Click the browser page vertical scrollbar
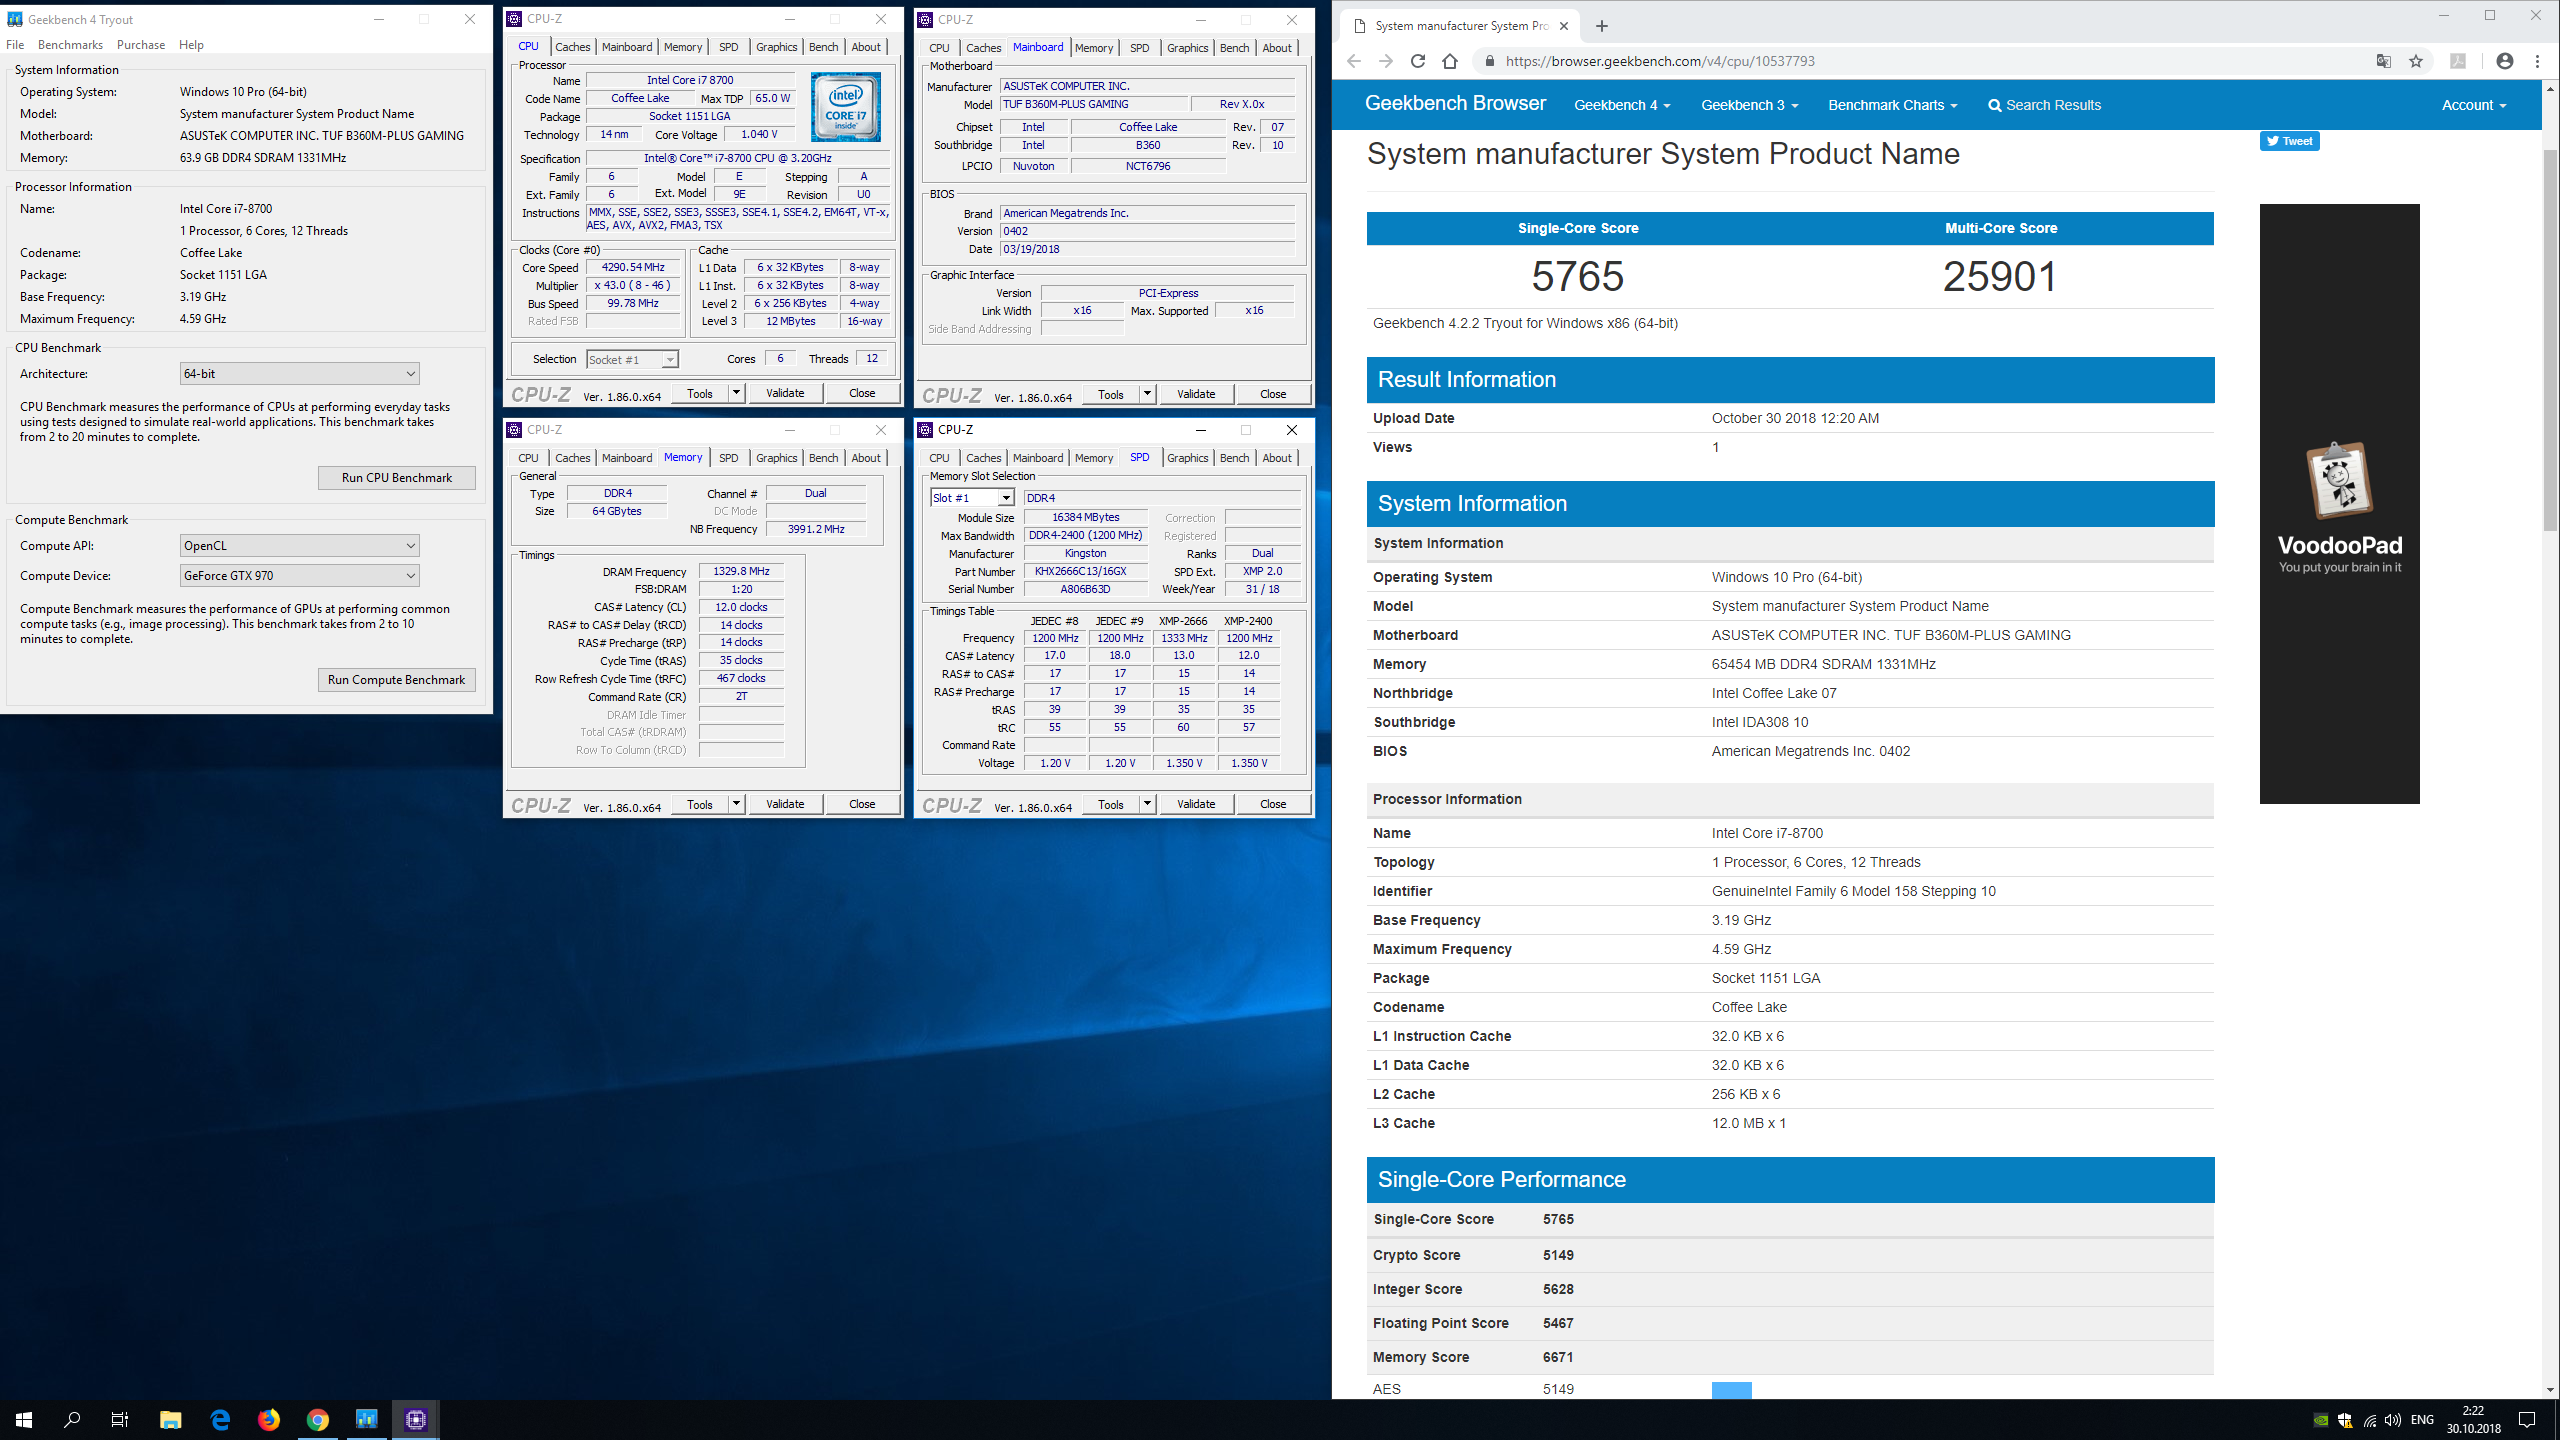Image resolution: width=2560 pixels, height=1440 pixels. [2550, 340]
